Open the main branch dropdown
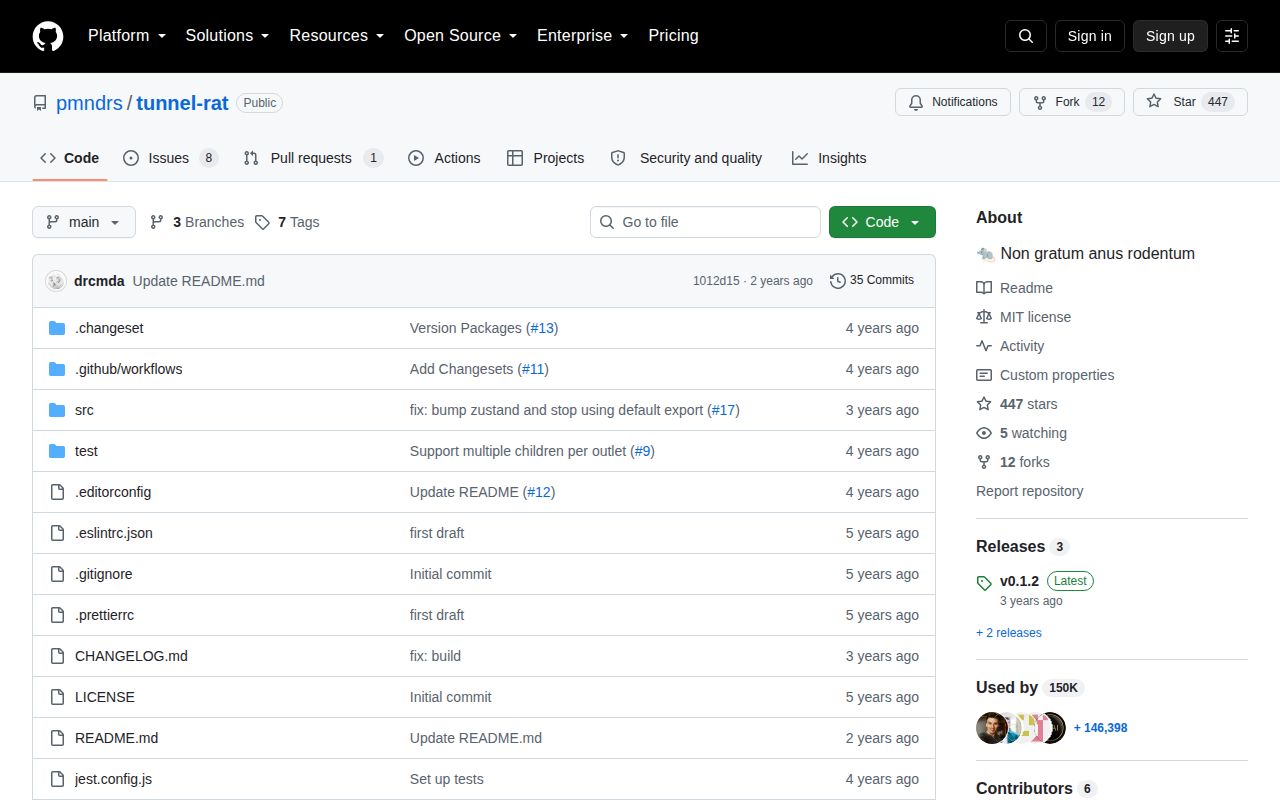Screen dimensions: 1280x800 (84, 222)
